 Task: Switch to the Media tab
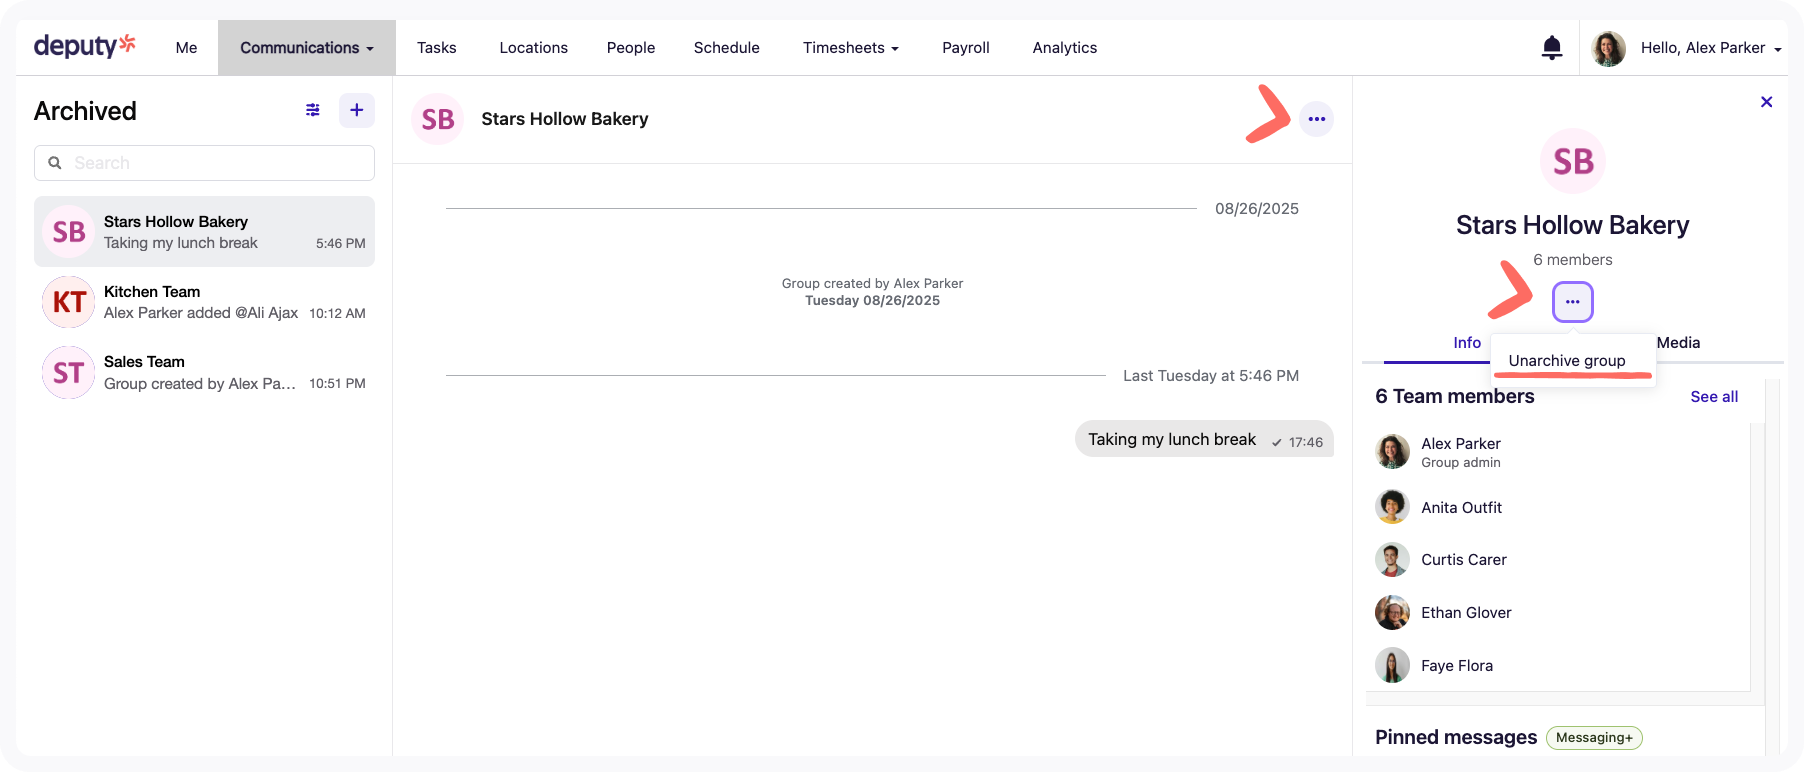coord(1678,343)
